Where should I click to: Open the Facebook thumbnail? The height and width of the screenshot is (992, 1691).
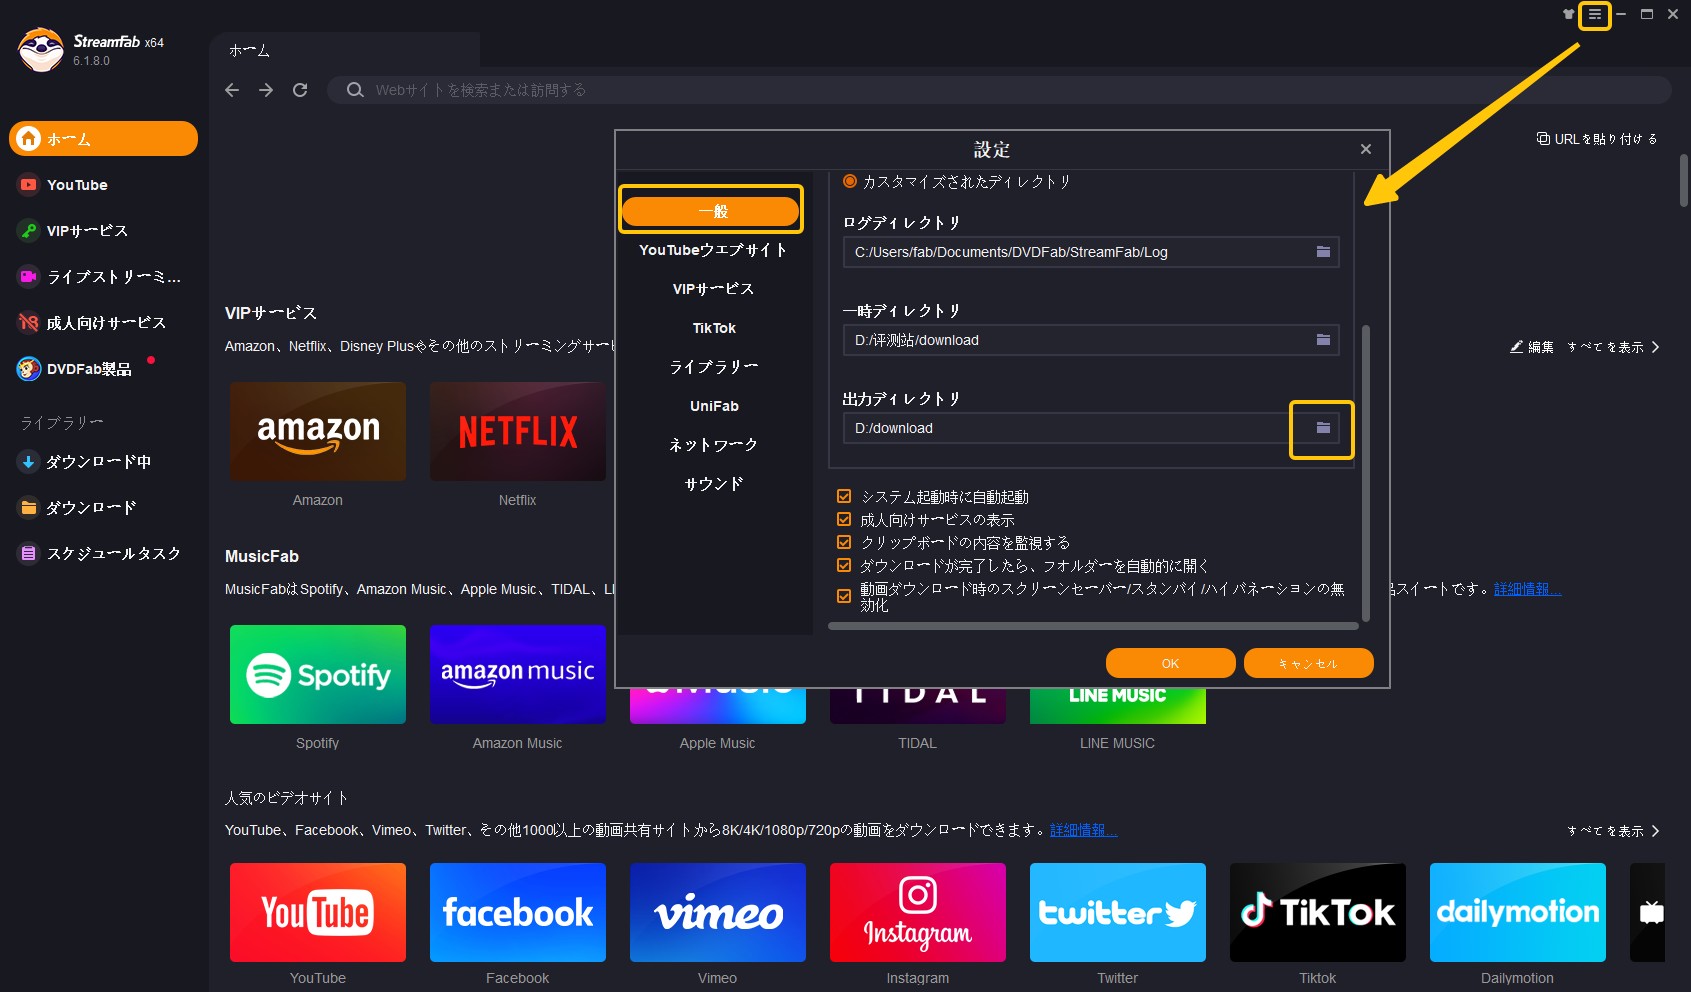518,913
